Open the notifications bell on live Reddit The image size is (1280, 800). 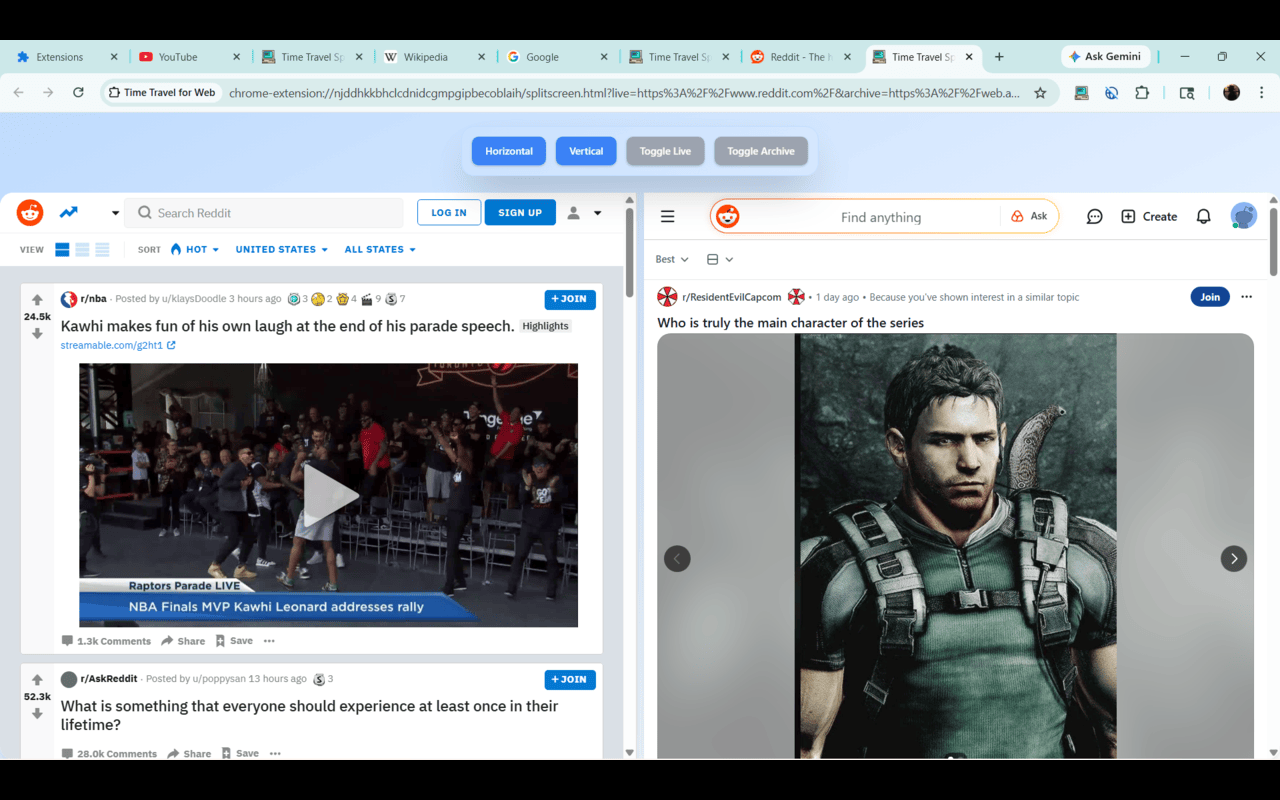(x=1204, y=216)
